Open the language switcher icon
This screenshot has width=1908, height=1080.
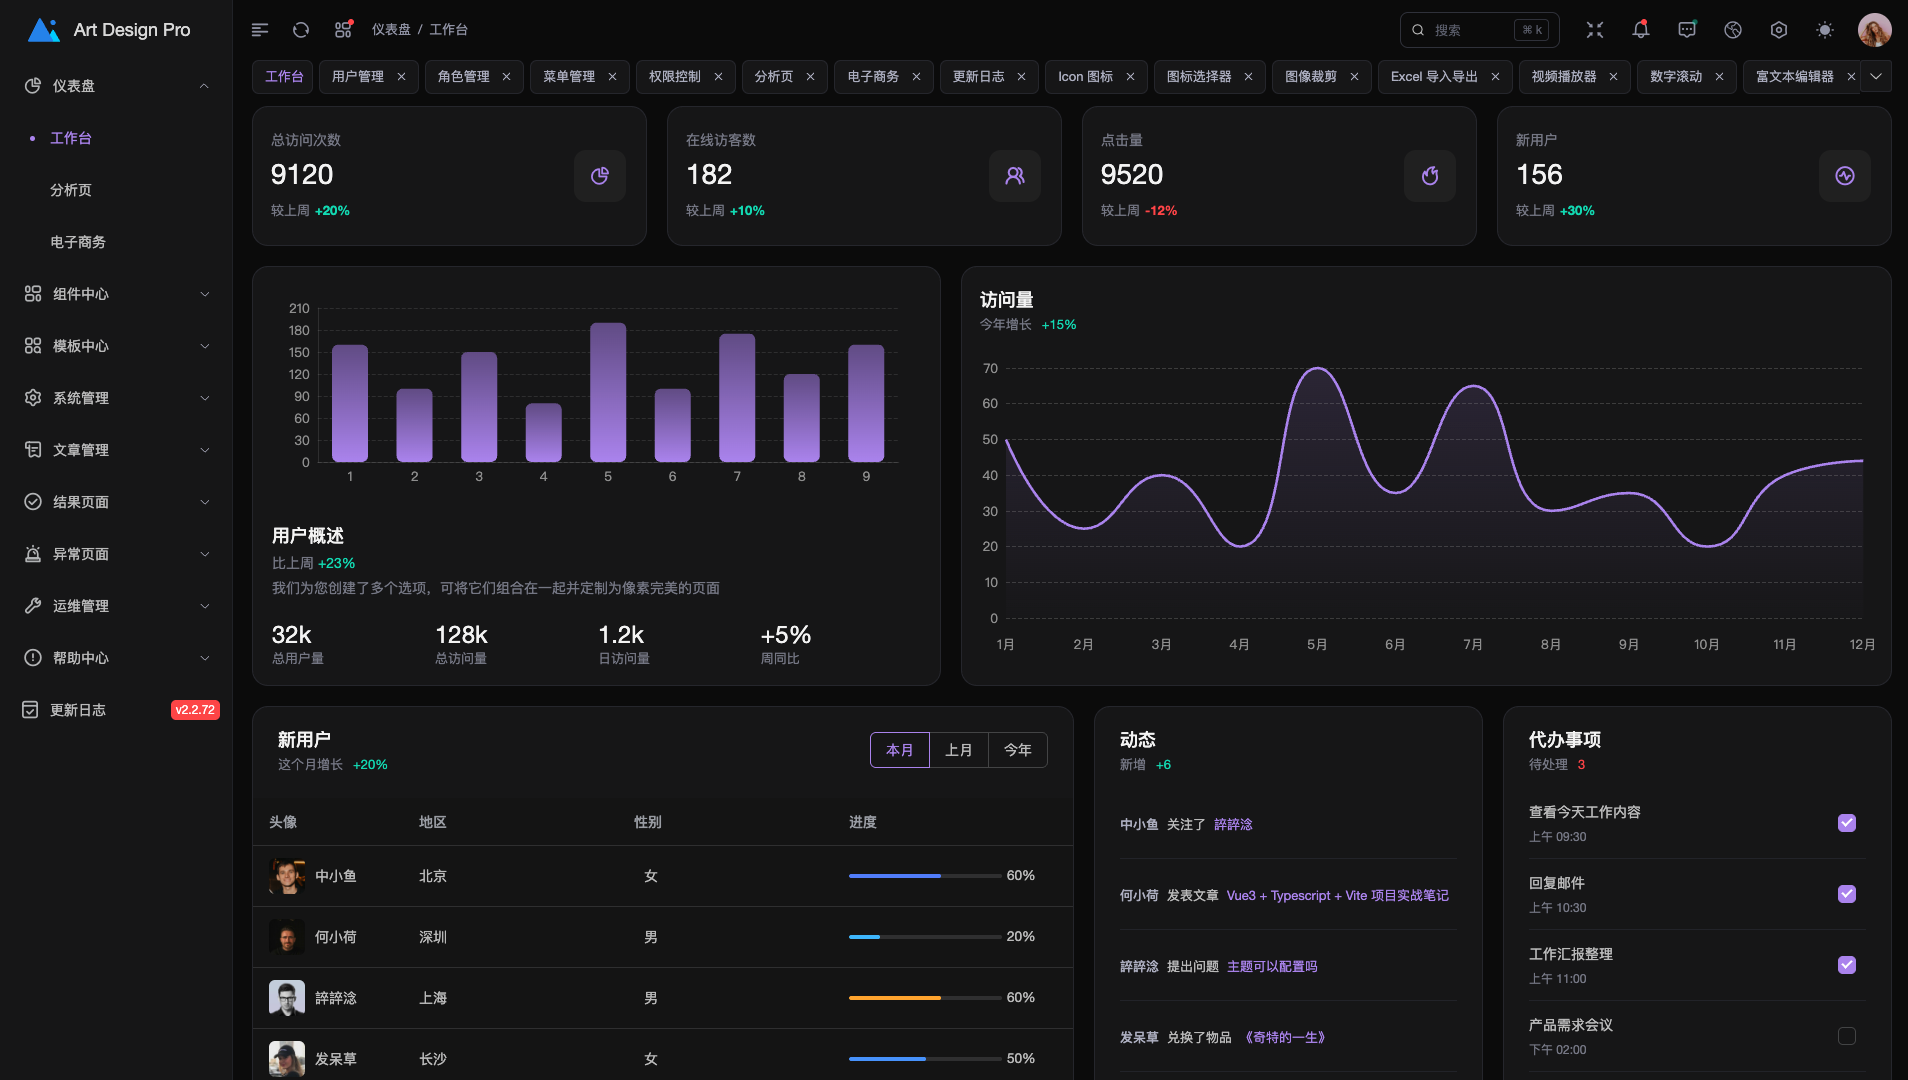click(x=1733, y=30)
